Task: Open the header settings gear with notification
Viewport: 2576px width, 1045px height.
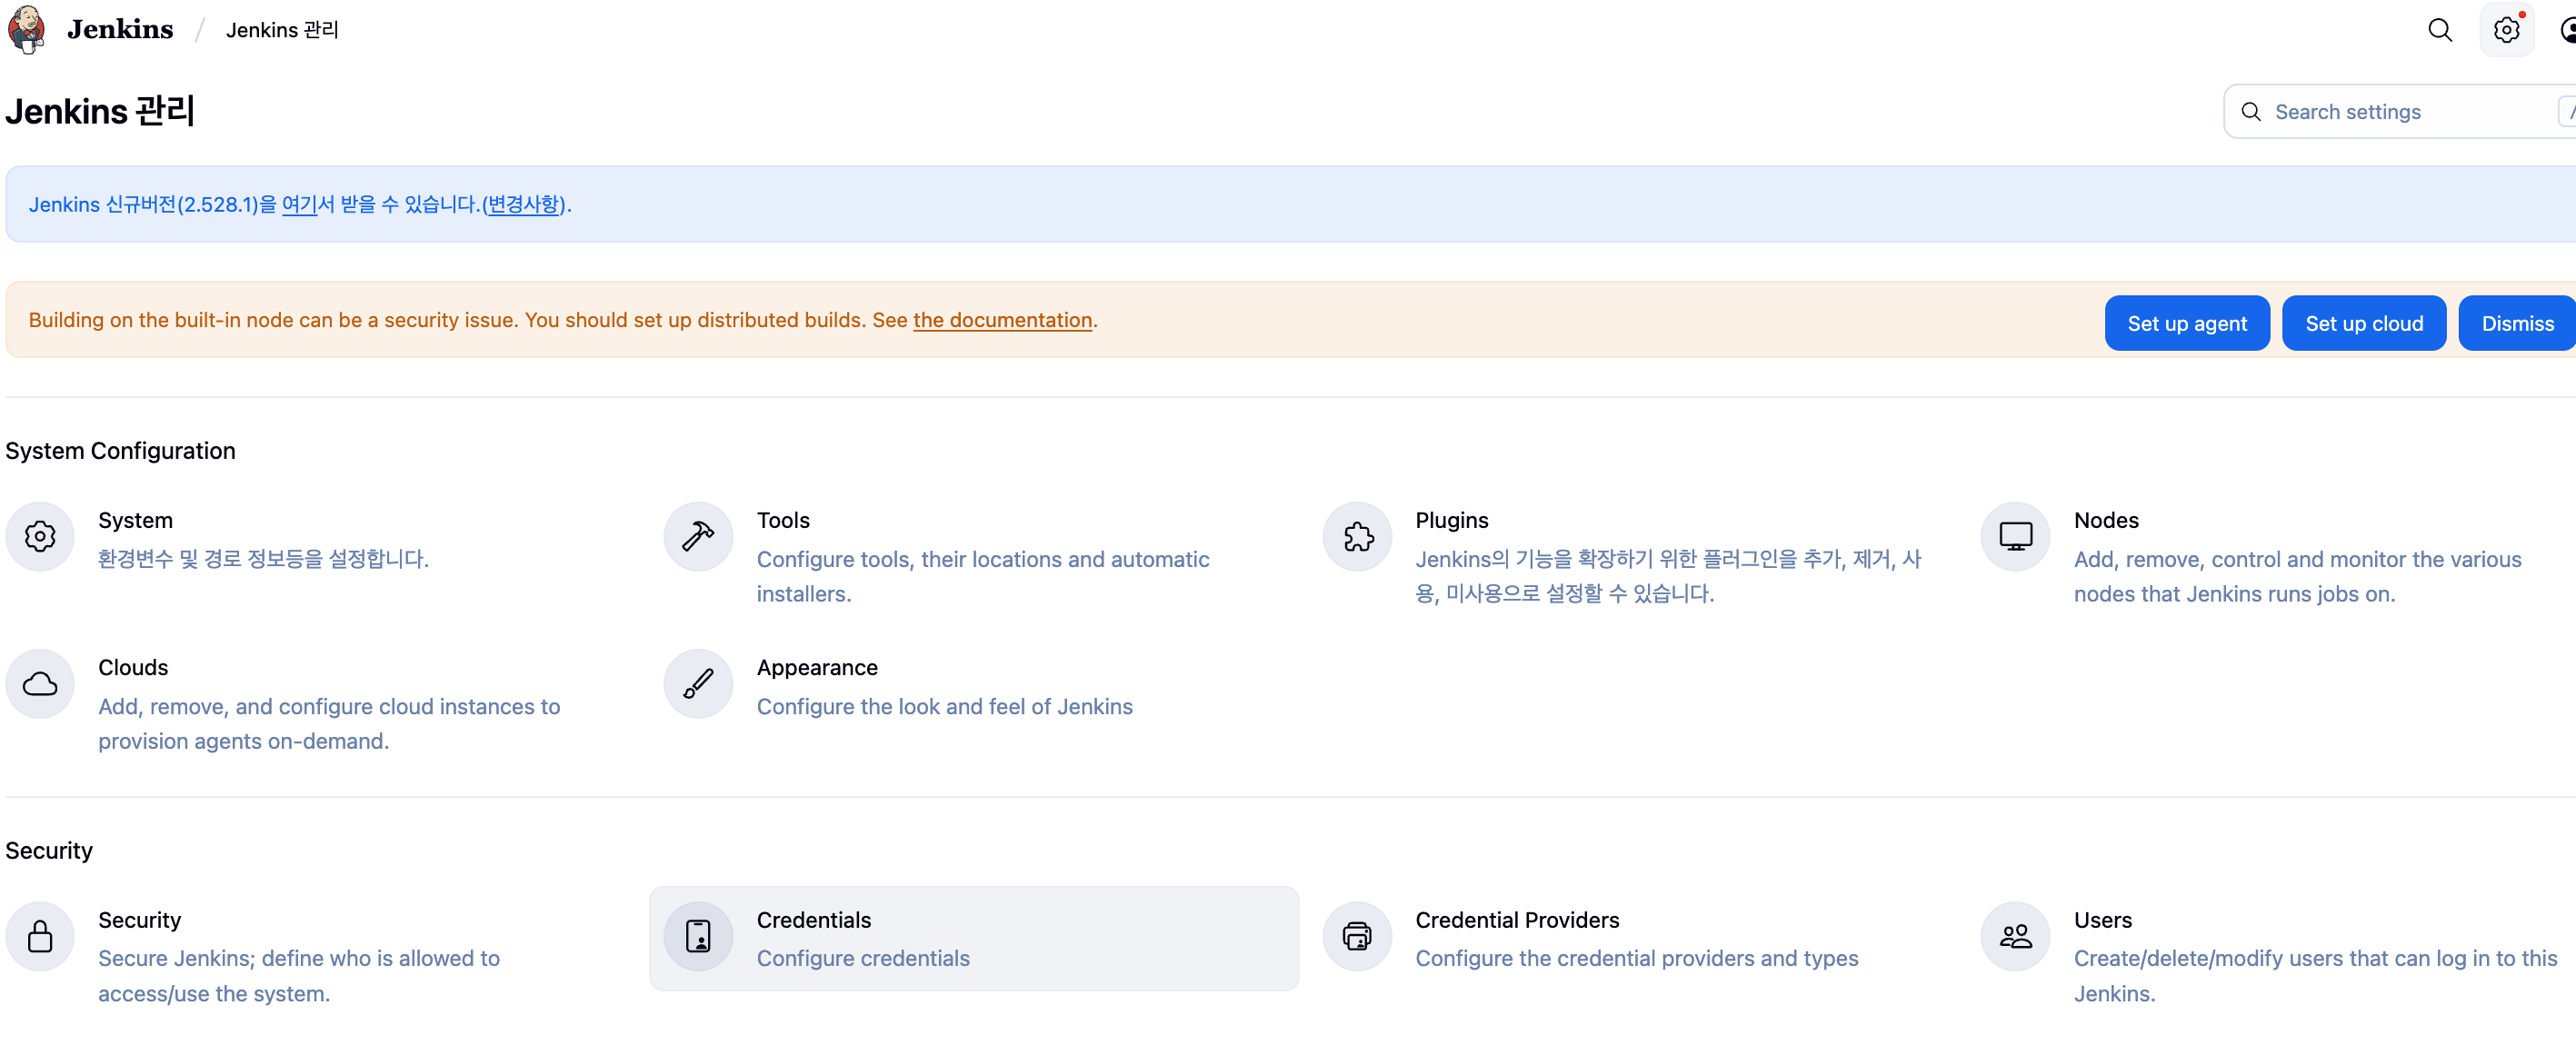Action: pyautogui.click(x=2506, y=30)
